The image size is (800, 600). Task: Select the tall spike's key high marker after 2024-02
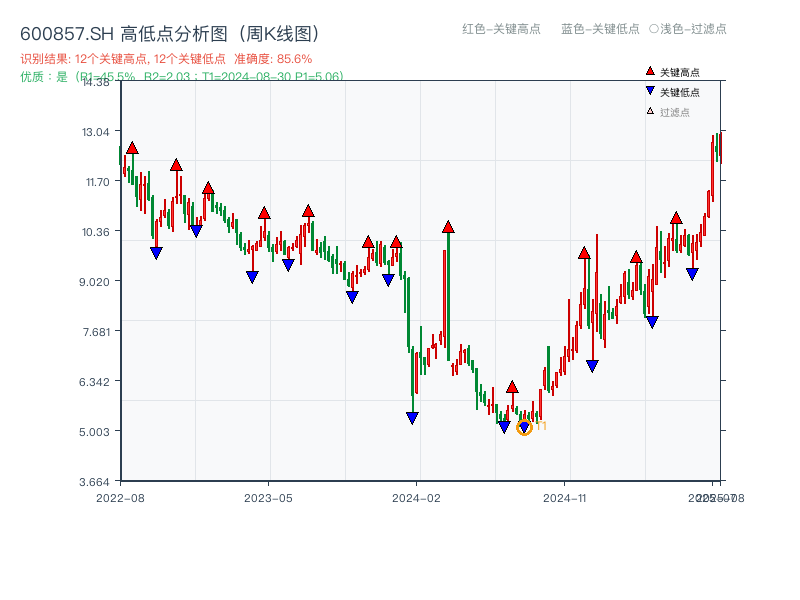click(448, 227)
